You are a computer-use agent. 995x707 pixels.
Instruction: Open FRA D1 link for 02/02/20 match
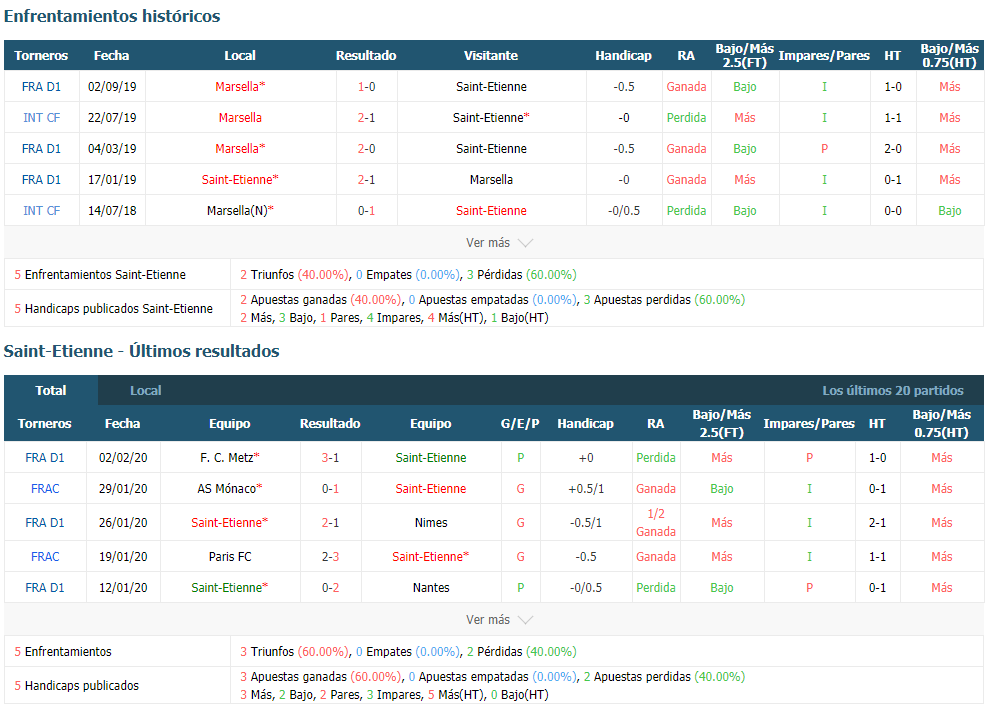pyautogui.click(x=45, y=458)
